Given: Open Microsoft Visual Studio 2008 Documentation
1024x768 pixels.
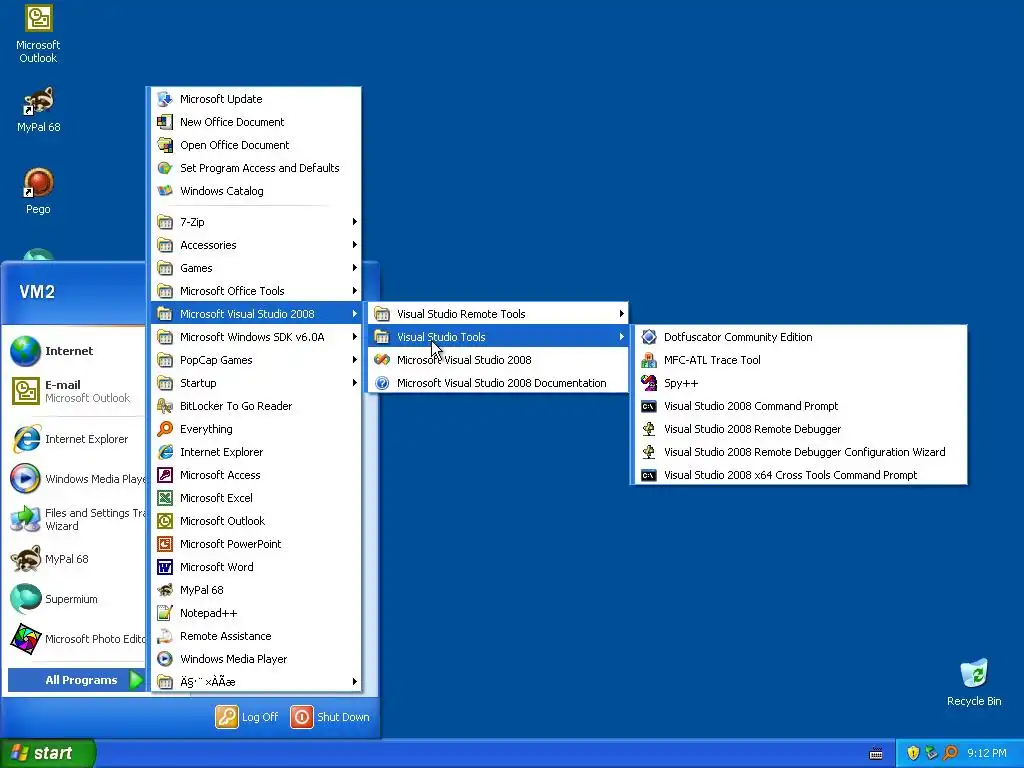Looking at the screenshot, I should click(498, 383).
